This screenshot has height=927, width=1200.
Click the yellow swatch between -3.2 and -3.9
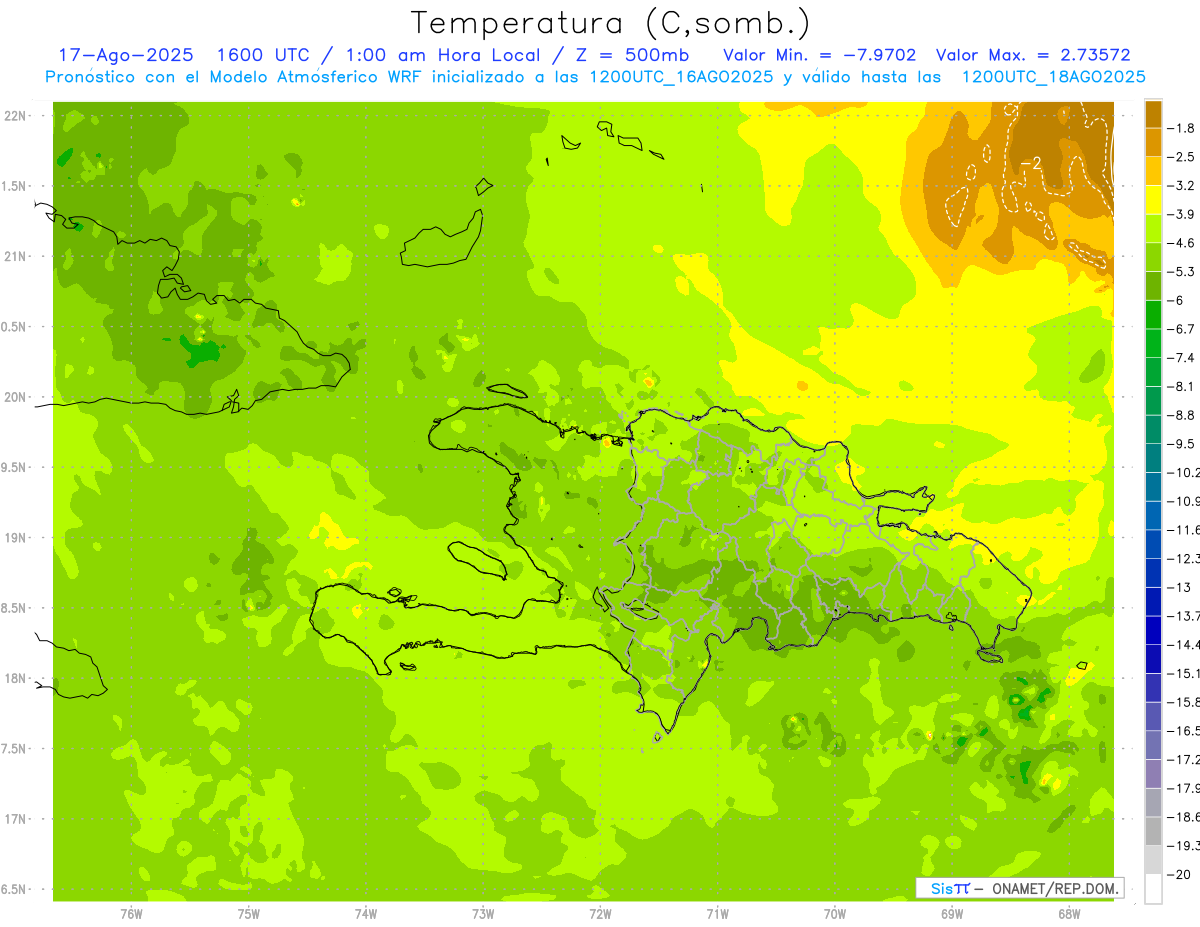pos(1153,199)
